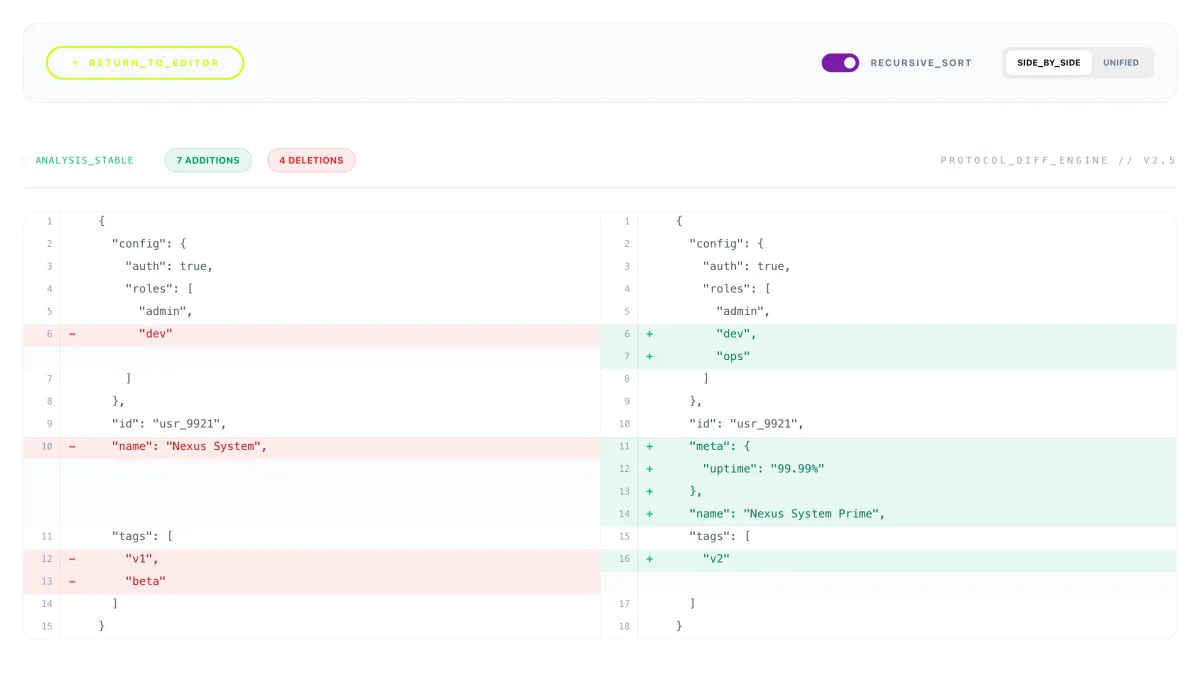This screenshot has width=1200, height=675.
Task: Click right pane "roles": [ line
Action: tap(889, 289)
